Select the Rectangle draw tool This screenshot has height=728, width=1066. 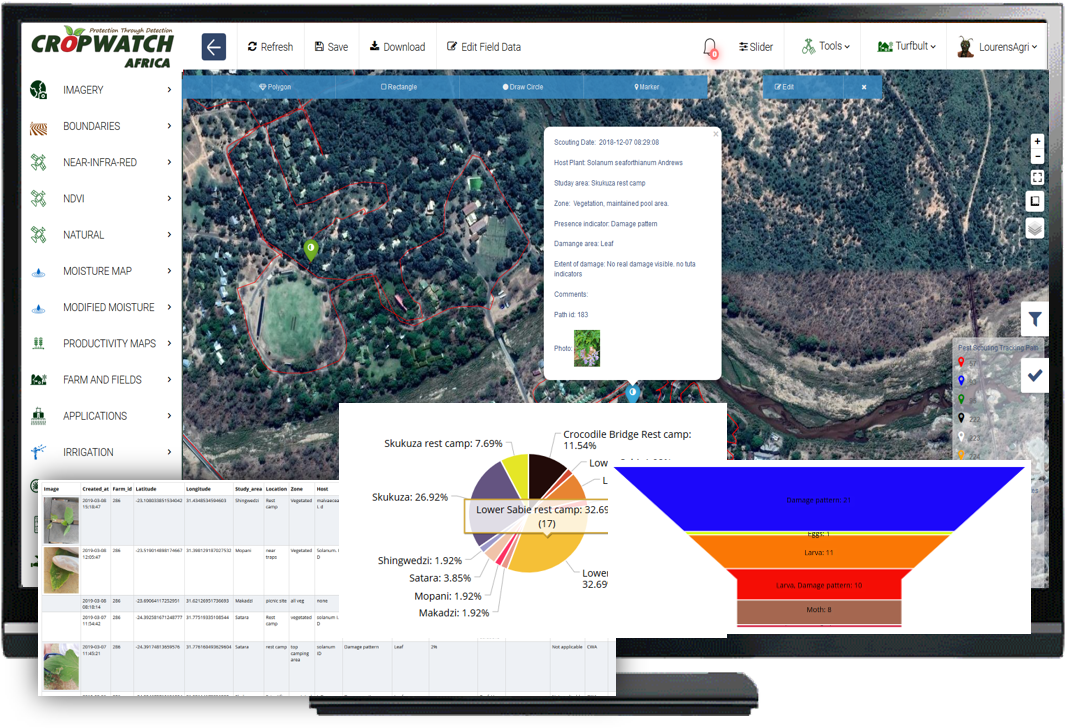coord(399,87)
